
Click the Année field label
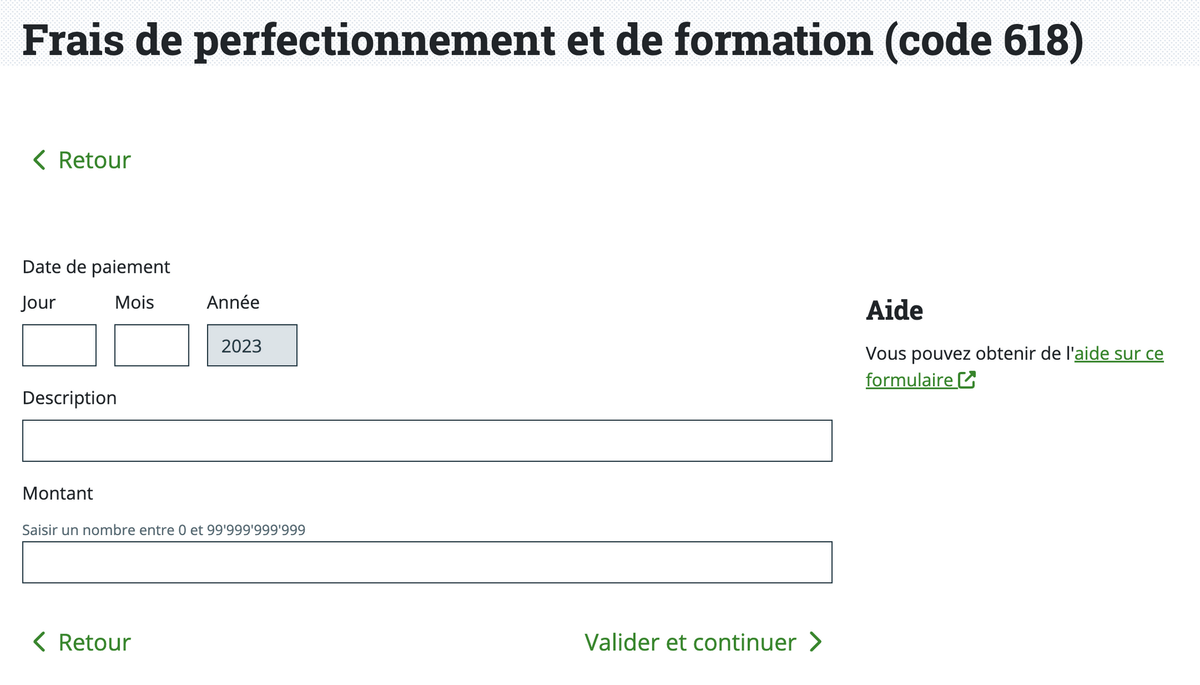[x=233, y=302]
